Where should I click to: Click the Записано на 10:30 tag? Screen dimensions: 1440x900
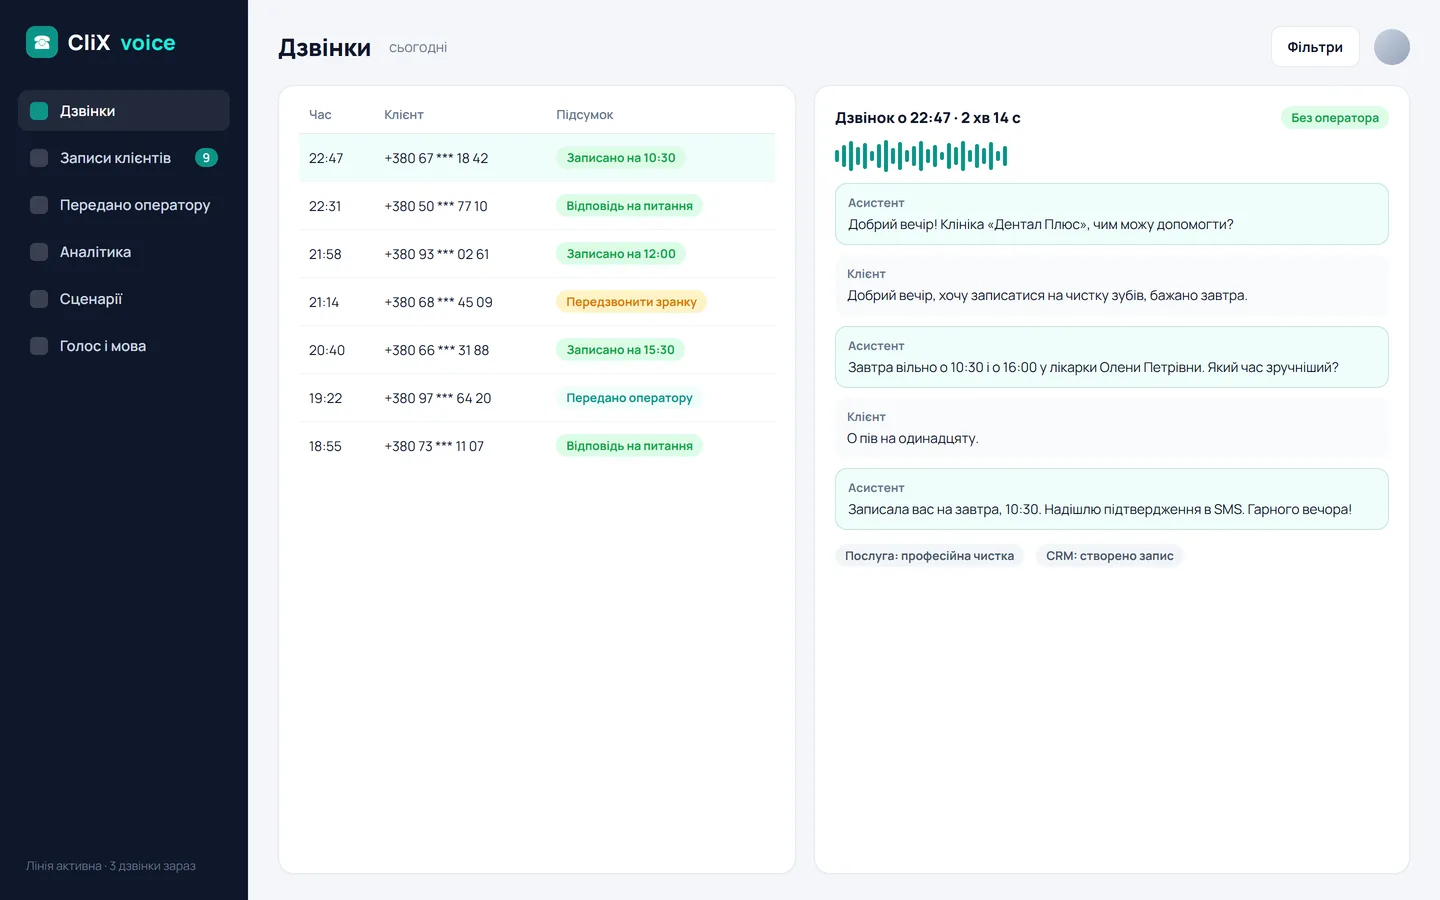click(620, 158)
